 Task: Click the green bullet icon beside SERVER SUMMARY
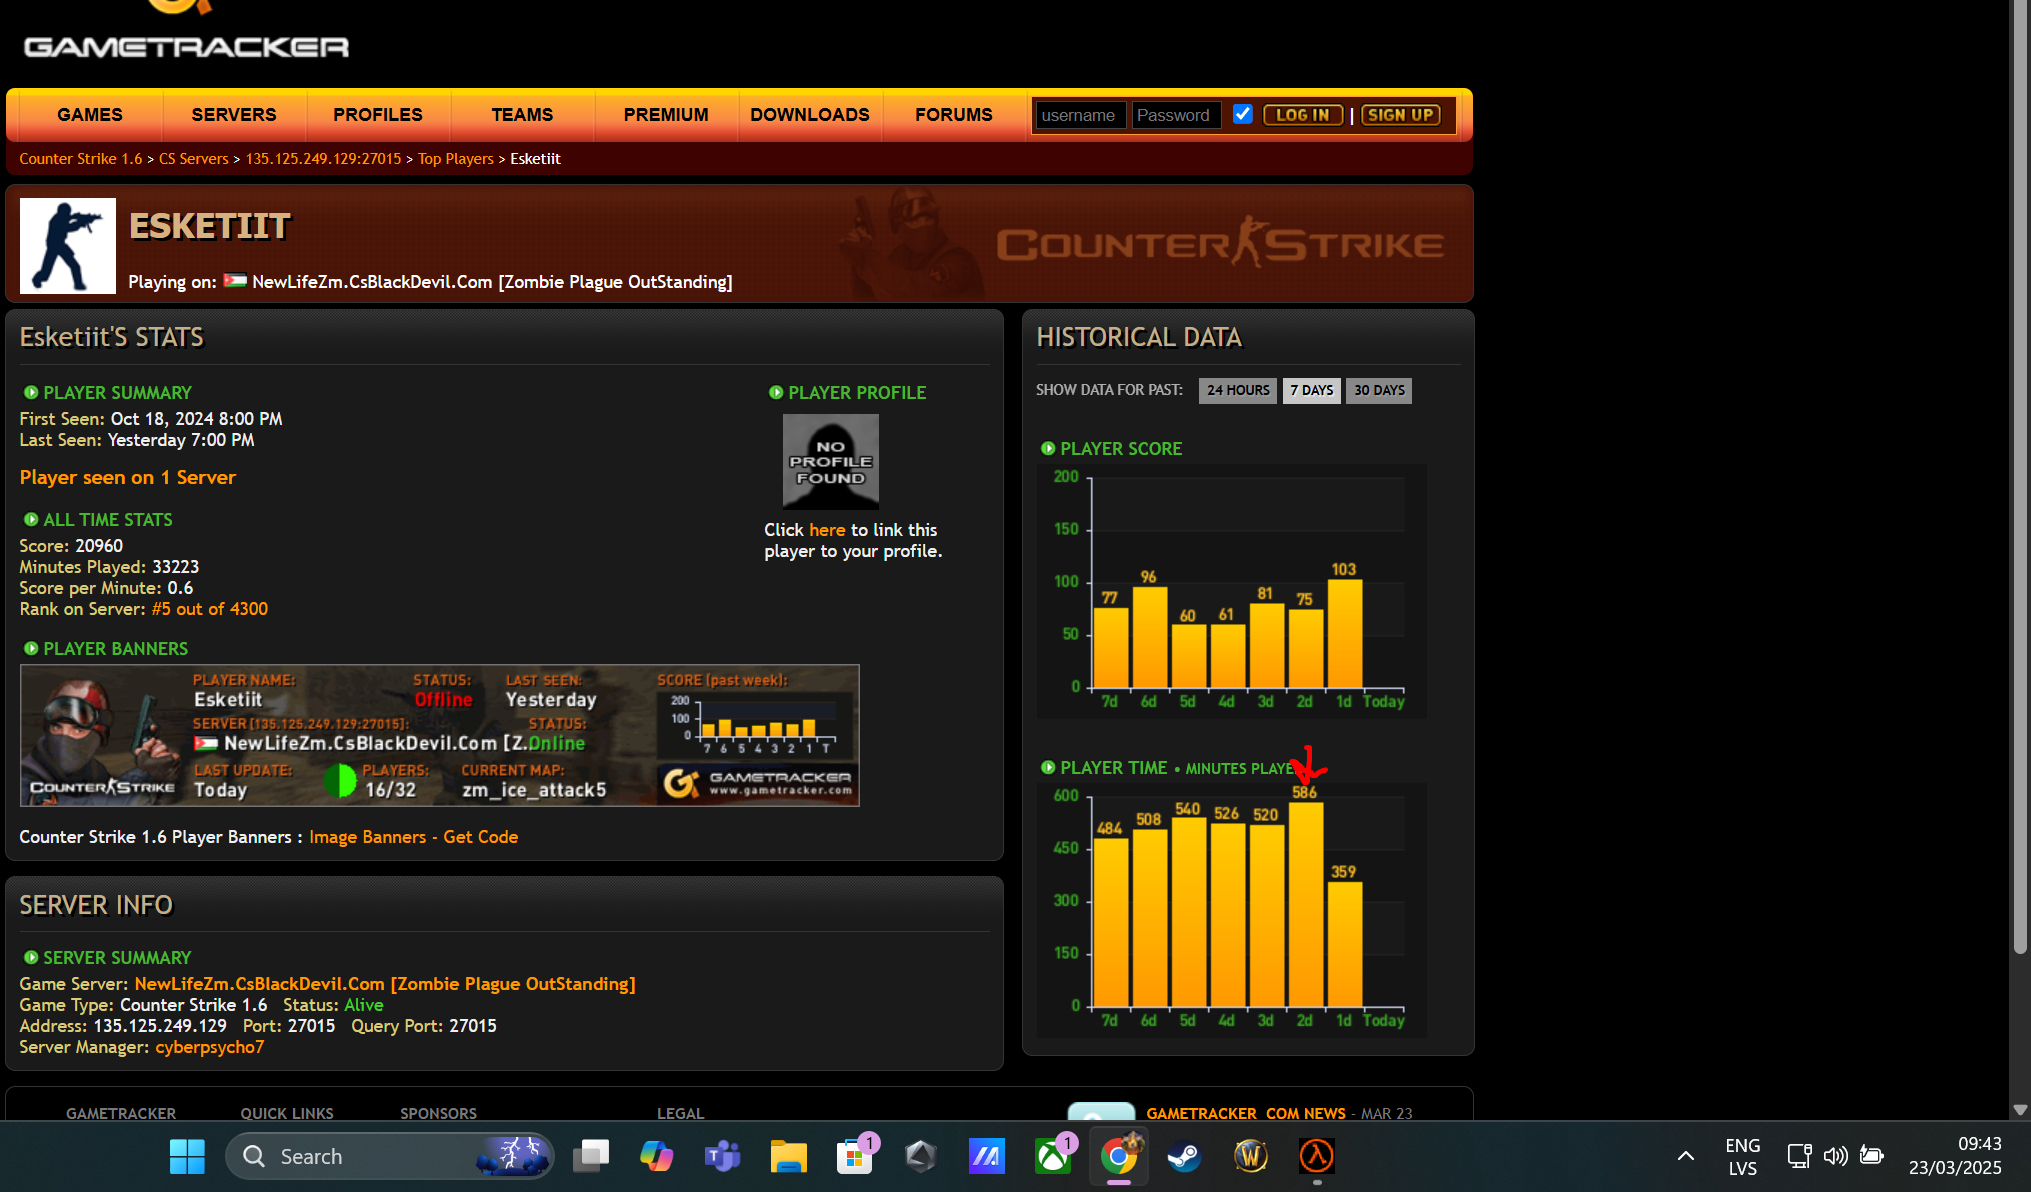tap(31, 958)
